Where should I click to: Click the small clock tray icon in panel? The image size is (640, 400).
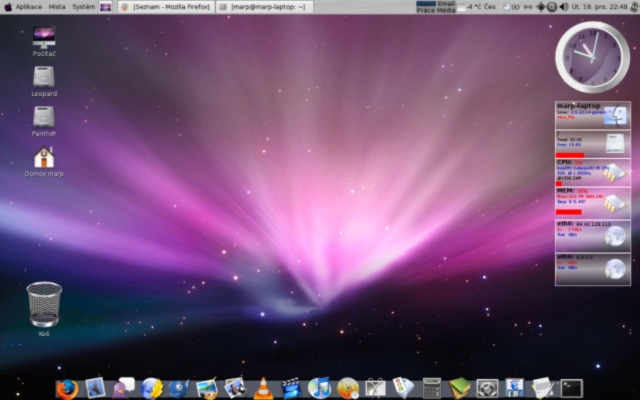pyautogui.click(x=507, y=7)
